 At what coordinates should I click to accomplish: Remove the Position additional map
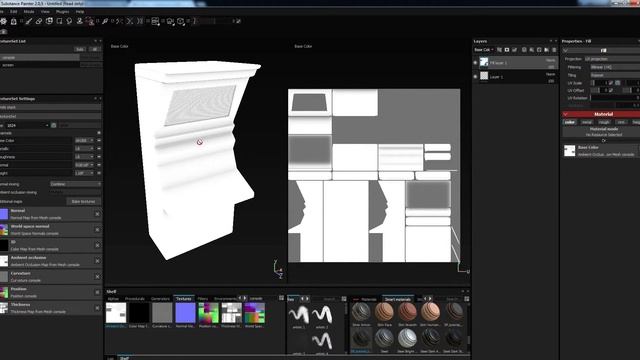(97, 292)
